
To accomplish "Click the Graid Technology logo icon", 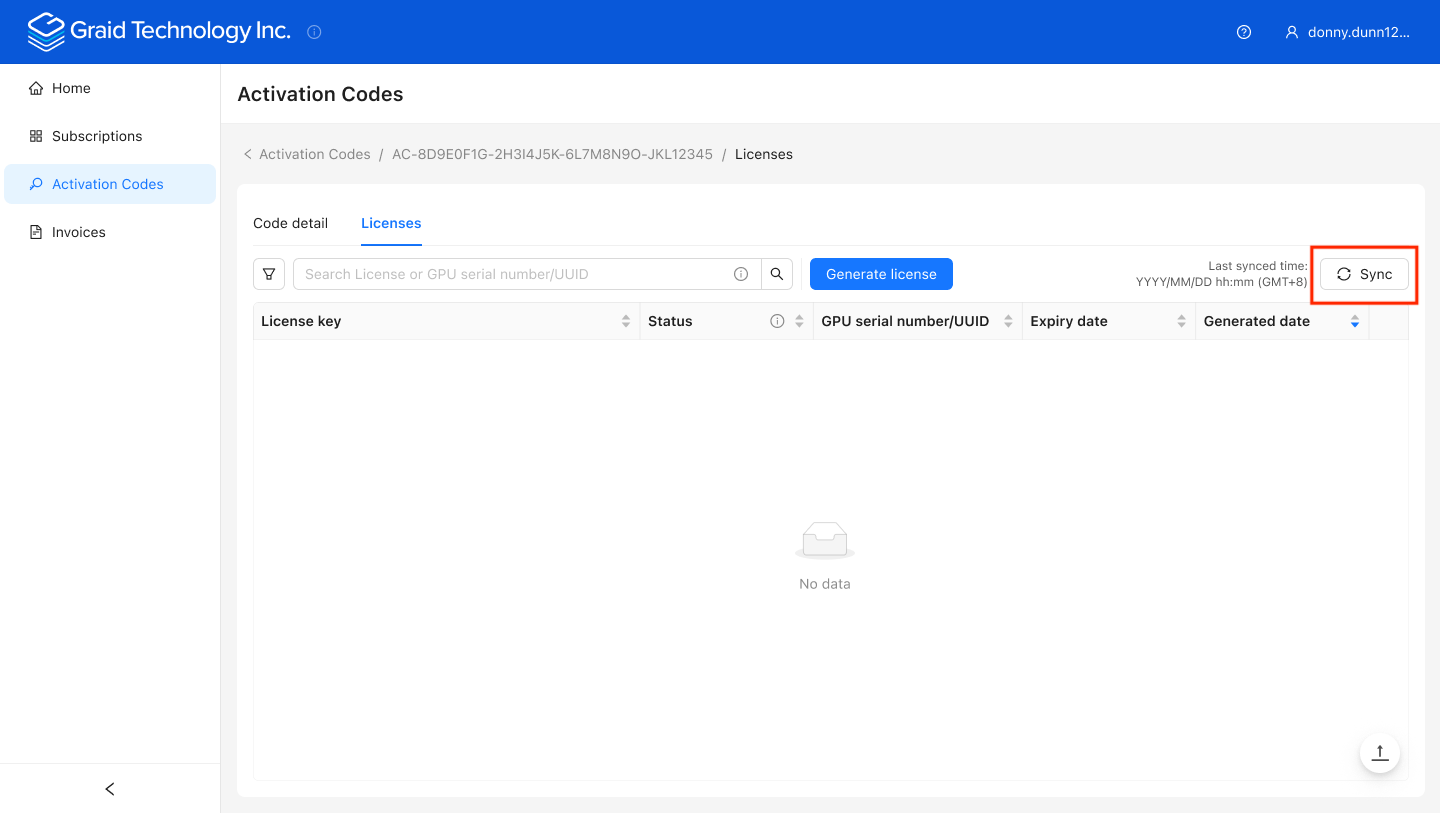I will 46,32.
